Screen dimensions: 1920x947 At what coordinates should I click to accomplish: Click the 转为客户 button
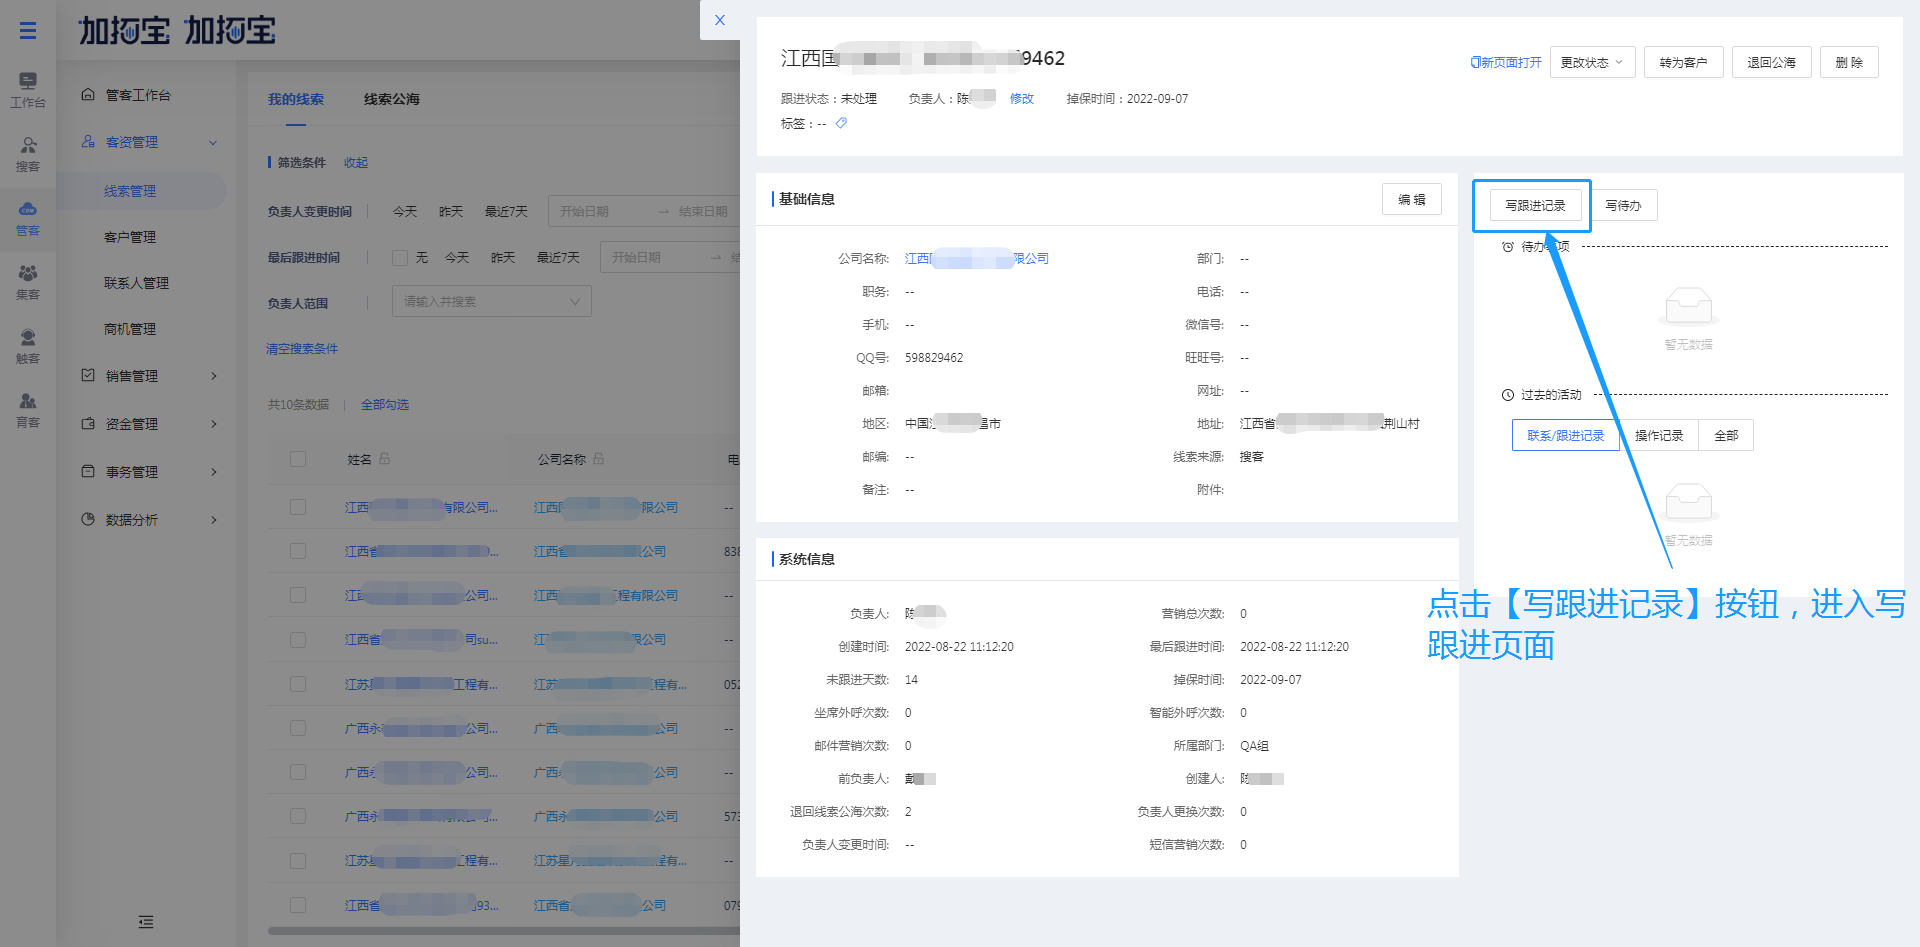[1683, 62]
